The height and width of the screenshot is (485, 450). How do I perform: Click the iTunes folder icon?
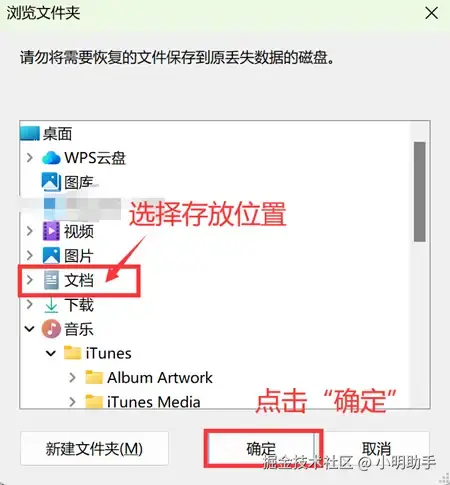[x=72, y=353]
